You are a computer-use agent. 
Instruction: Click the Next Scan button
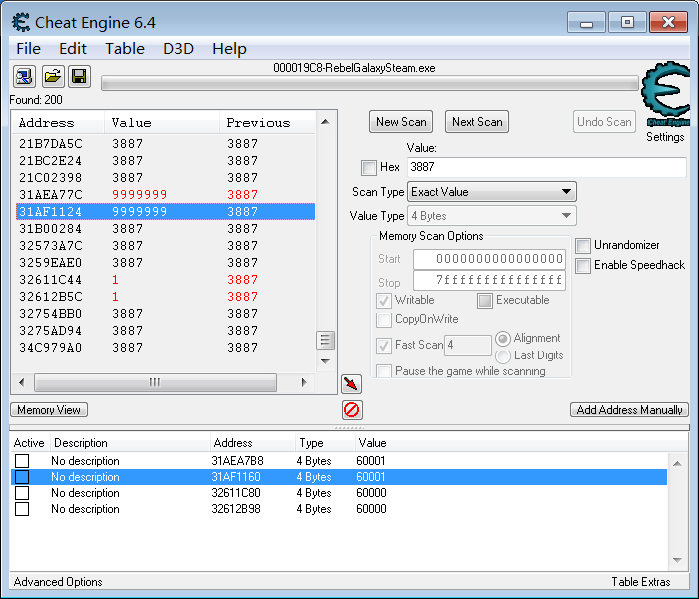click(x=477, y=122)
